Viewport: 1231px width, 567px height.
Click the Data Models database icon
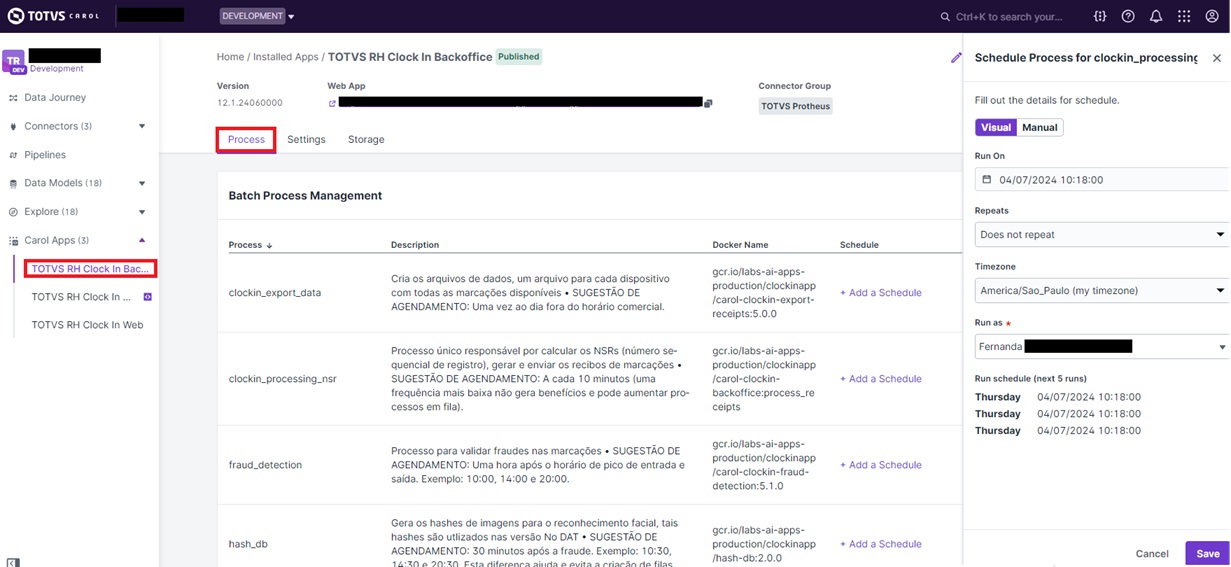point(13,183)
